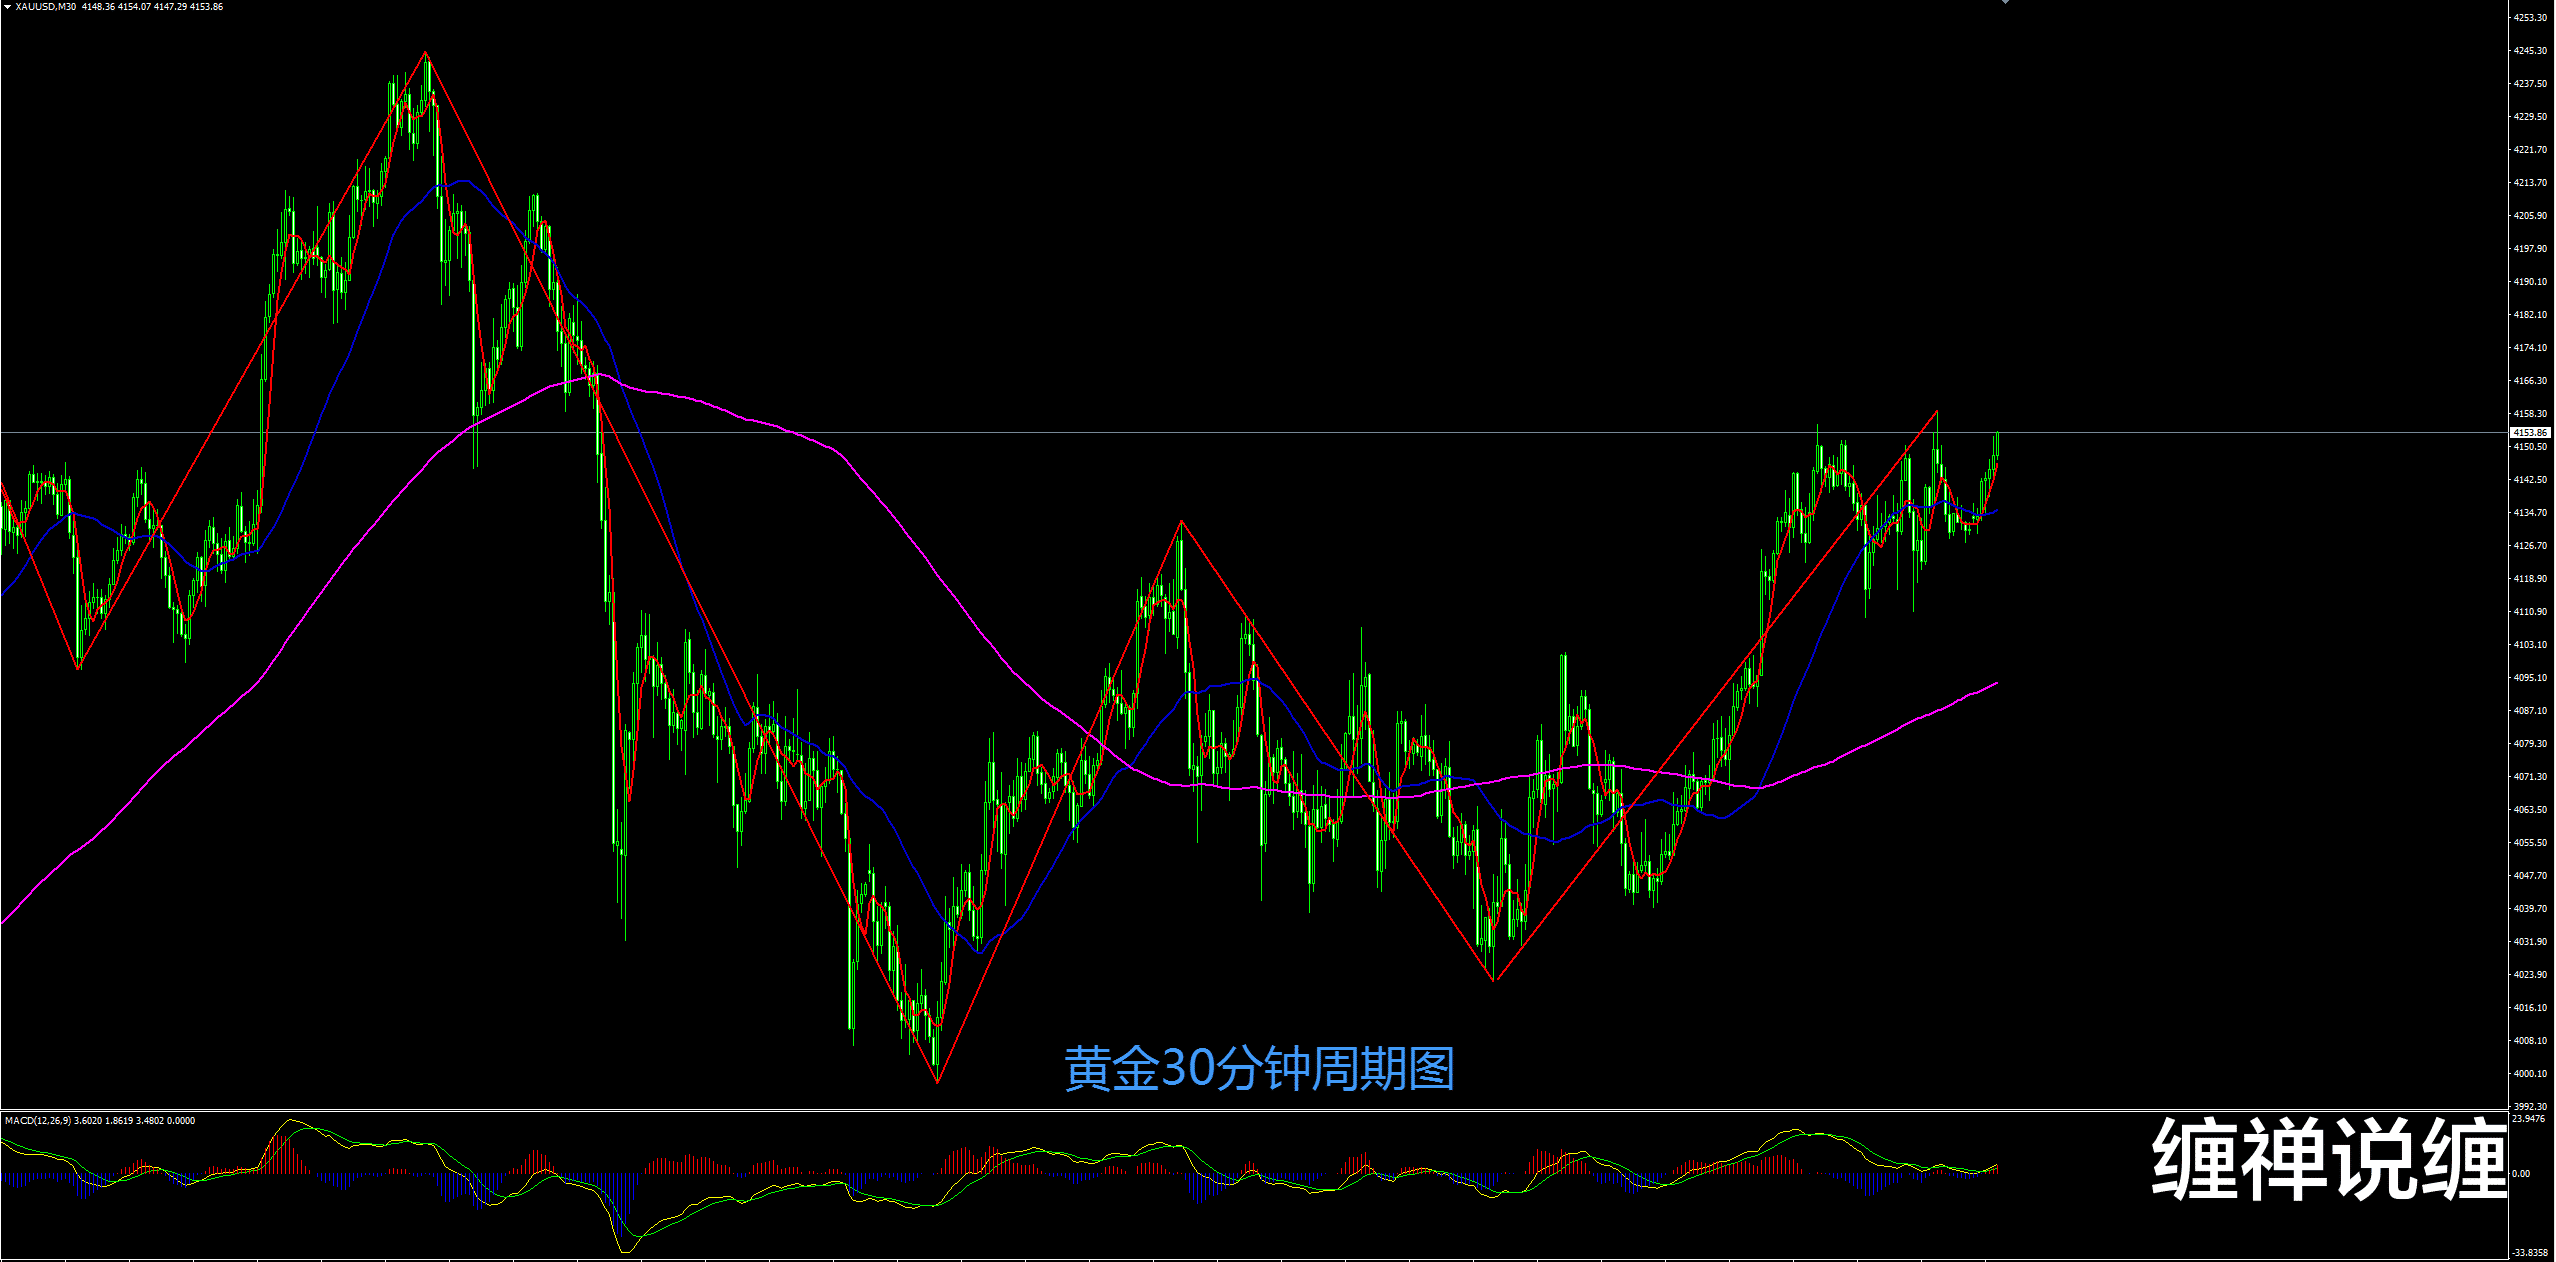The height and width of the screenshot is (1262, 2556).
Task: Click the -33.8358 value on MACD scale
Action: pos(2530,1253)
